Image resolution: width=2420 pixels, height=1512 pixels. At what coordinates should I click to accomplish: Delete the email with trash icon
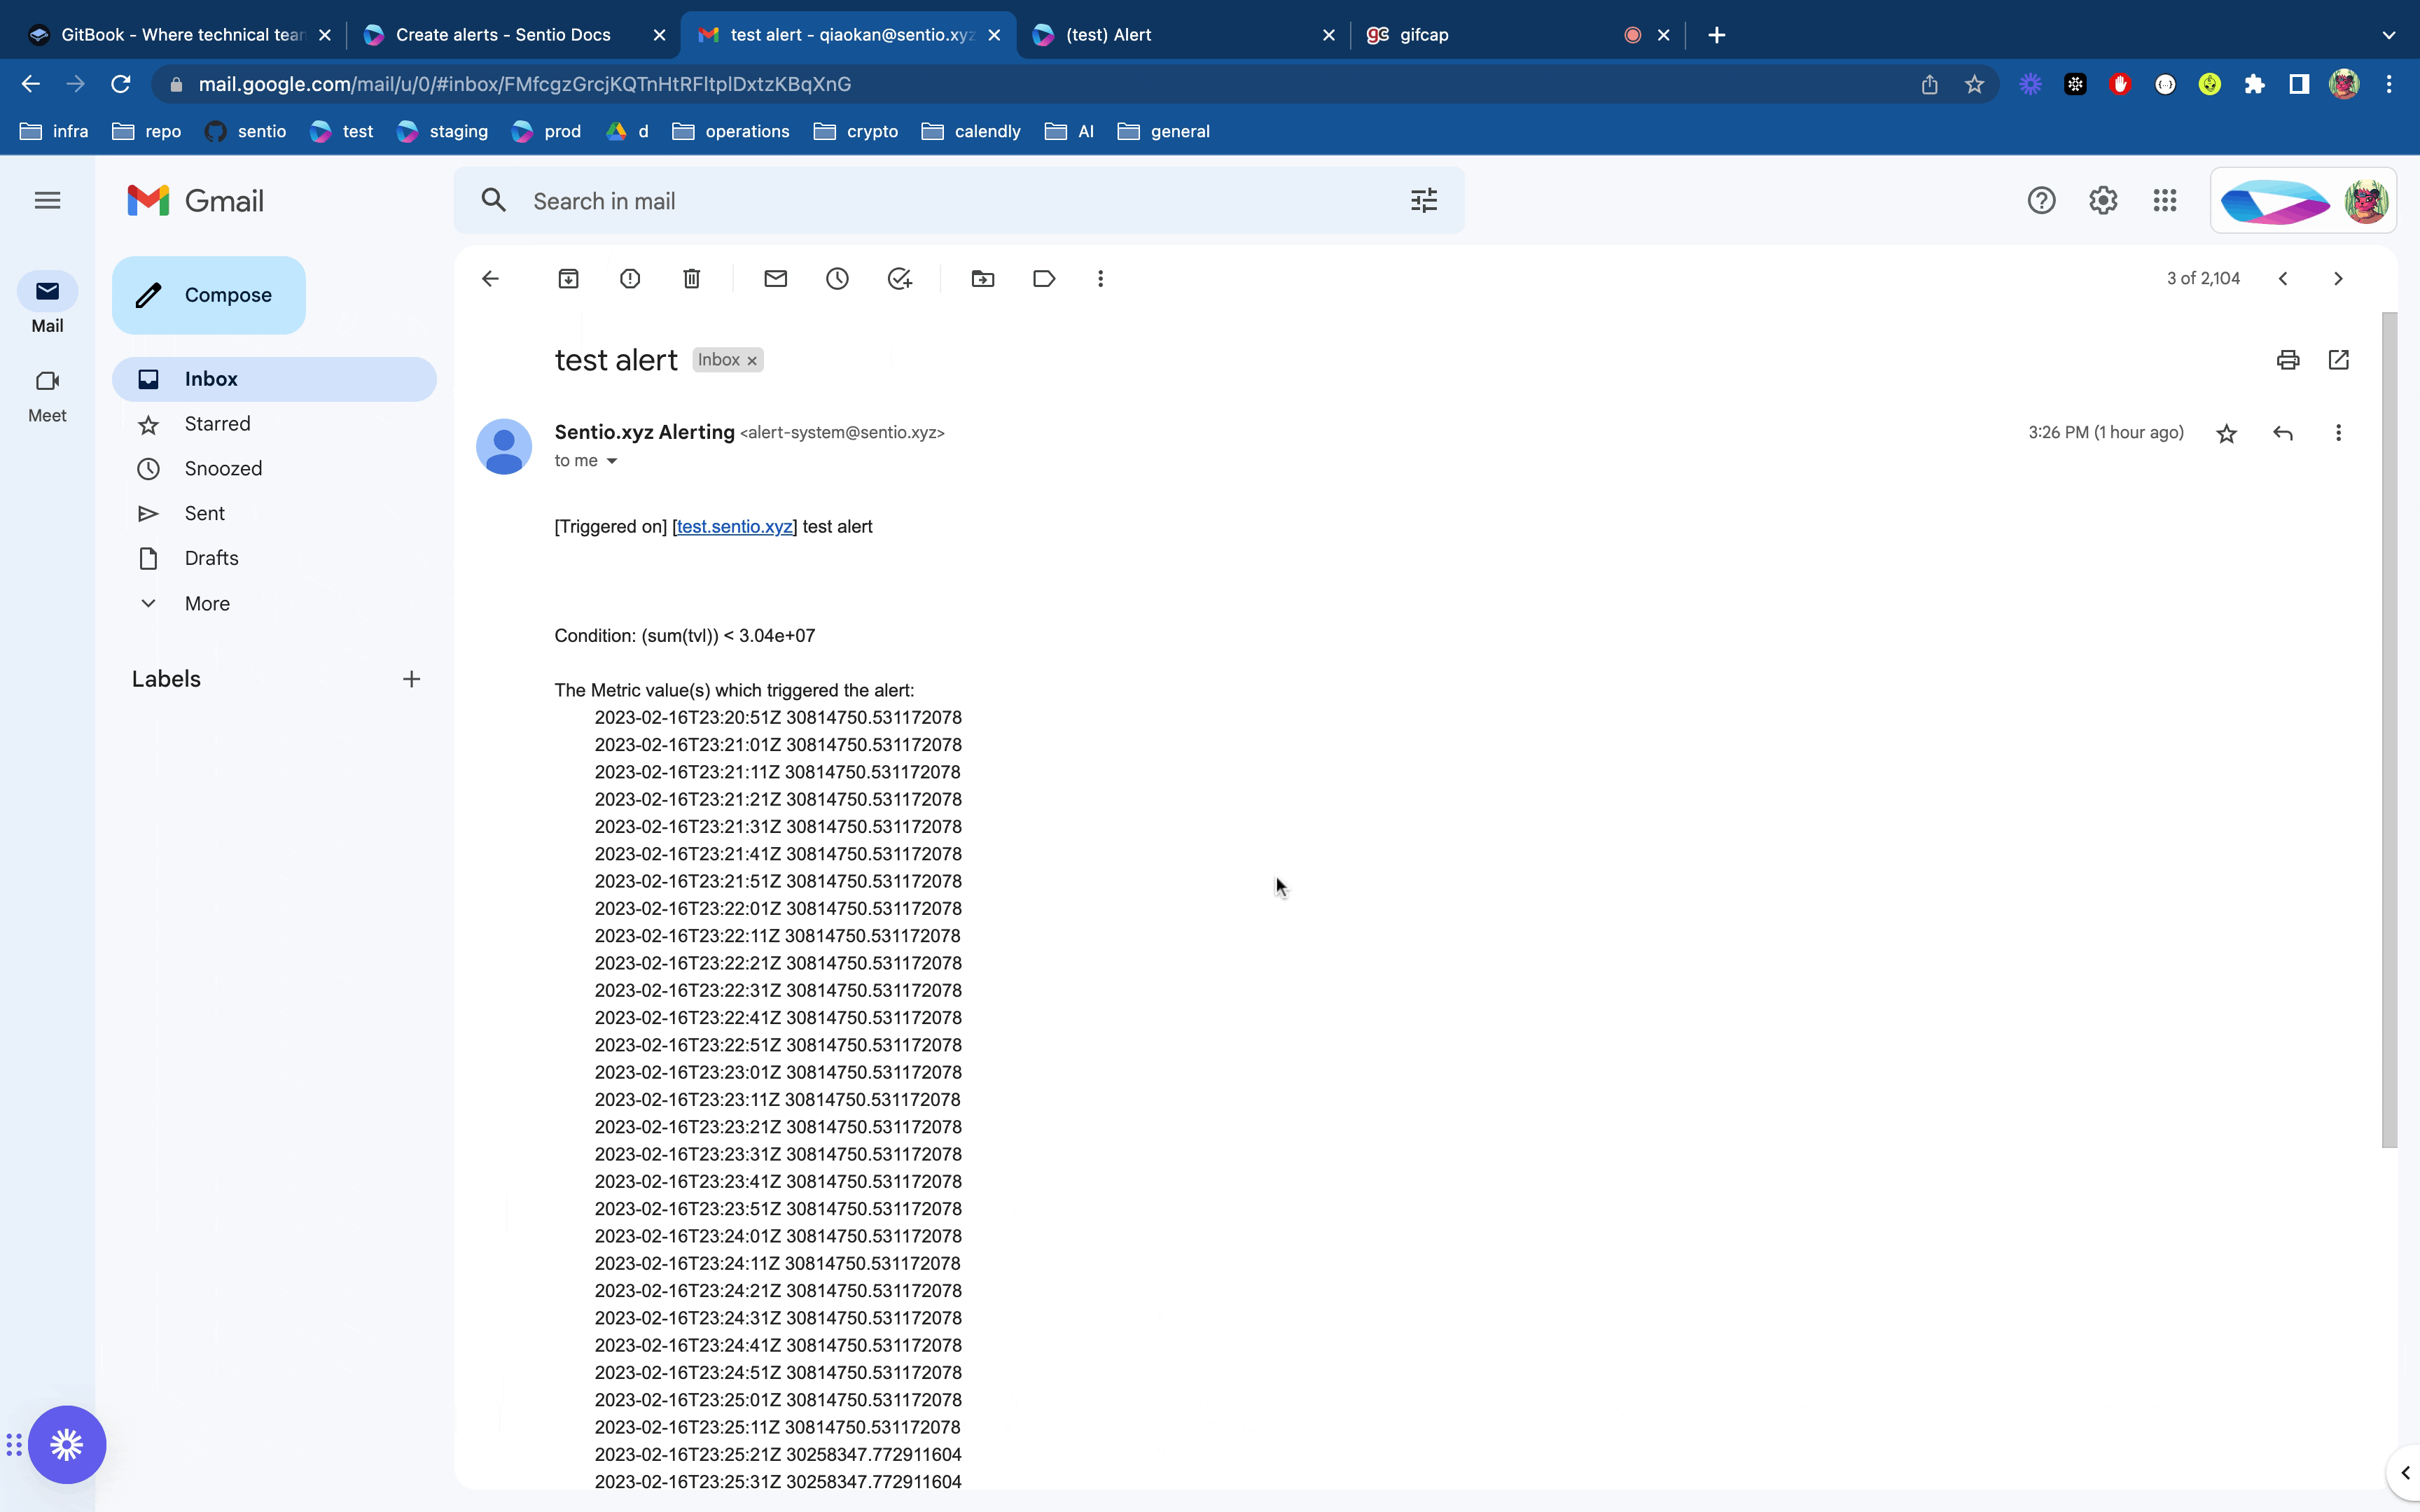coord(691,279)
